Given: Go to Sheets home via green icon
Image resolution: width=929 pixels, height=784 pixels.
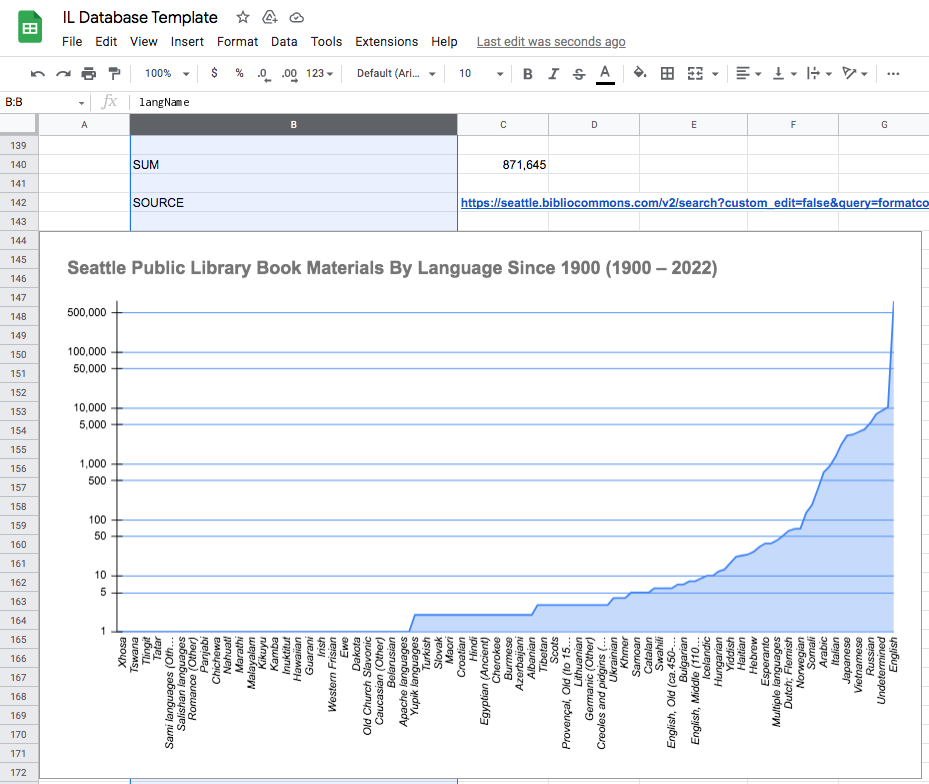Looking at the screenshot, I should (30, 27).
